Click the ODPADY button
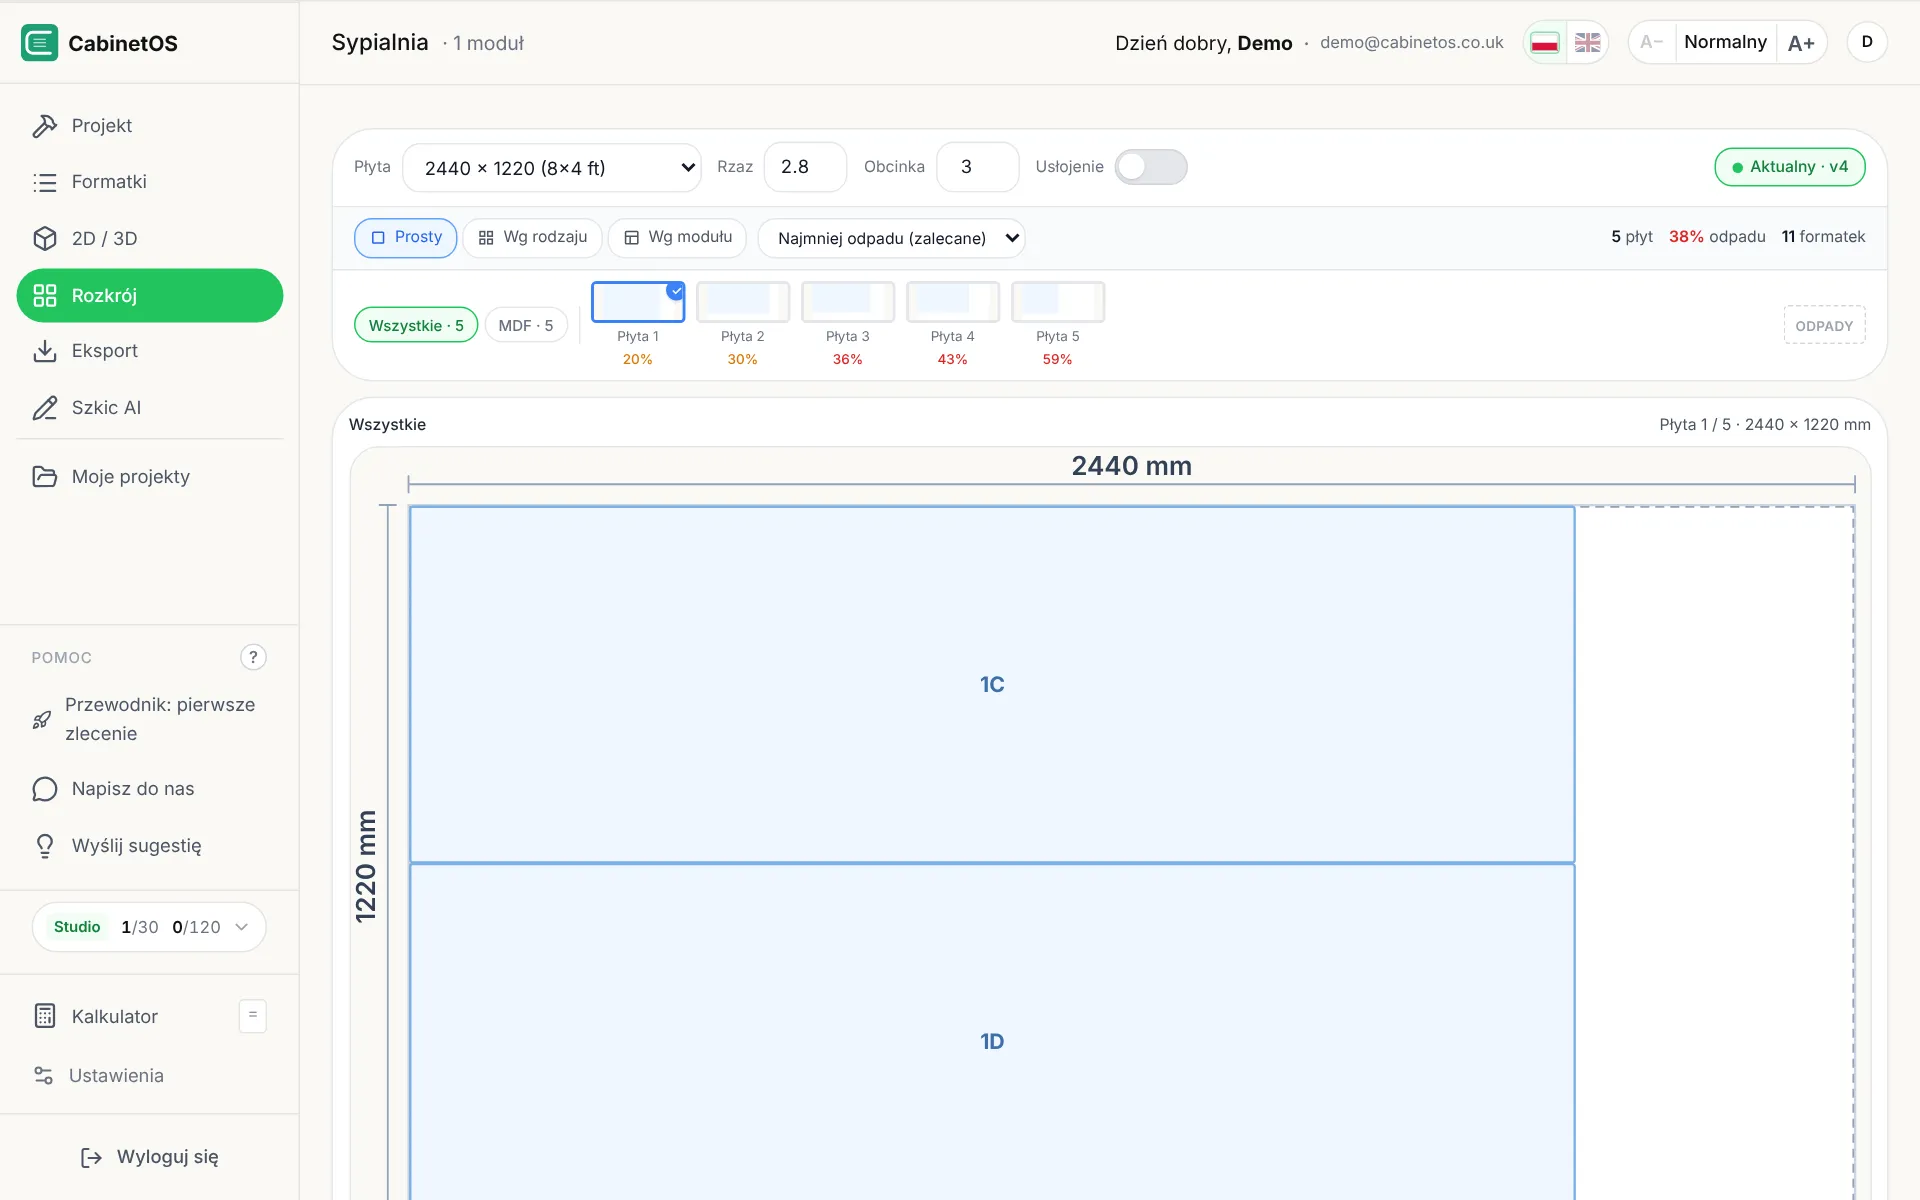The height and width of the screenshot is (1200, 1920). [x=1824, y=326]
